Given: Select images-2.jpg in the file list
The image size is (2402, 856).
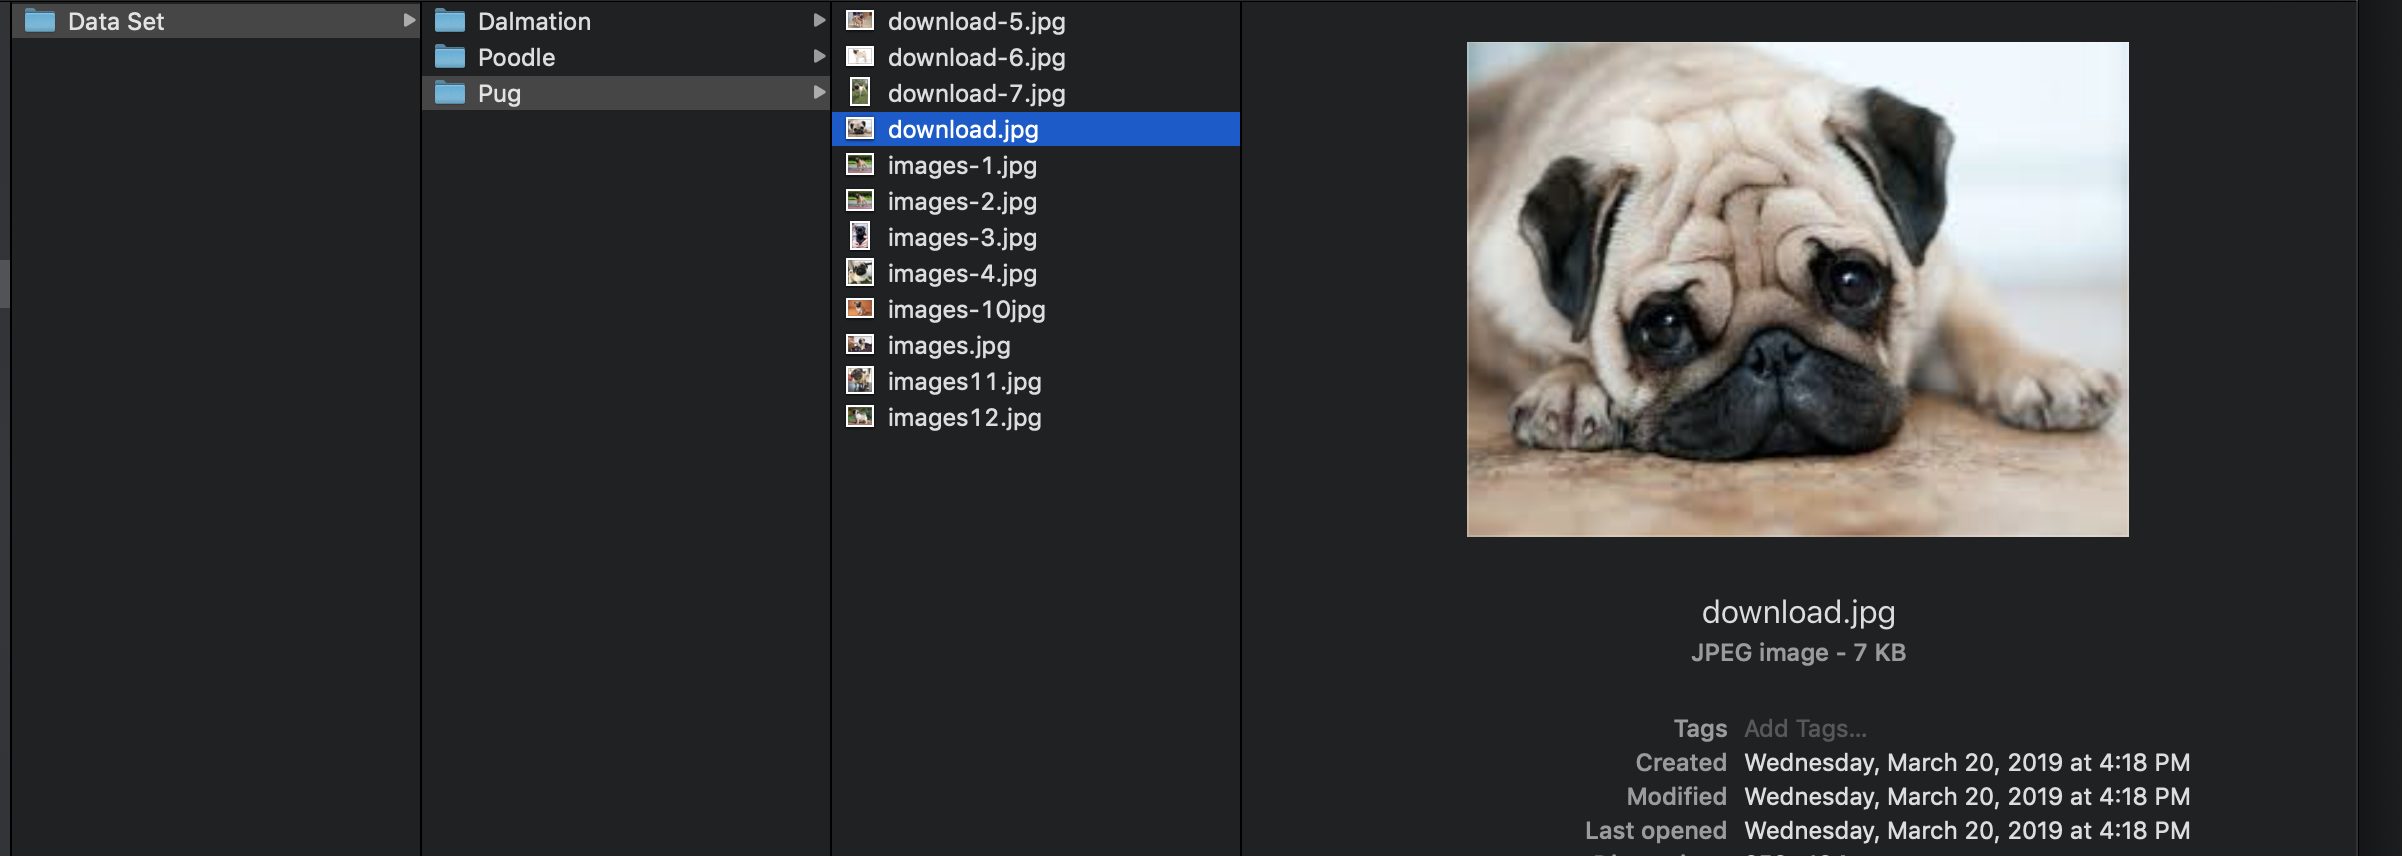Looking at the screenshot, I should pos(962,201).
